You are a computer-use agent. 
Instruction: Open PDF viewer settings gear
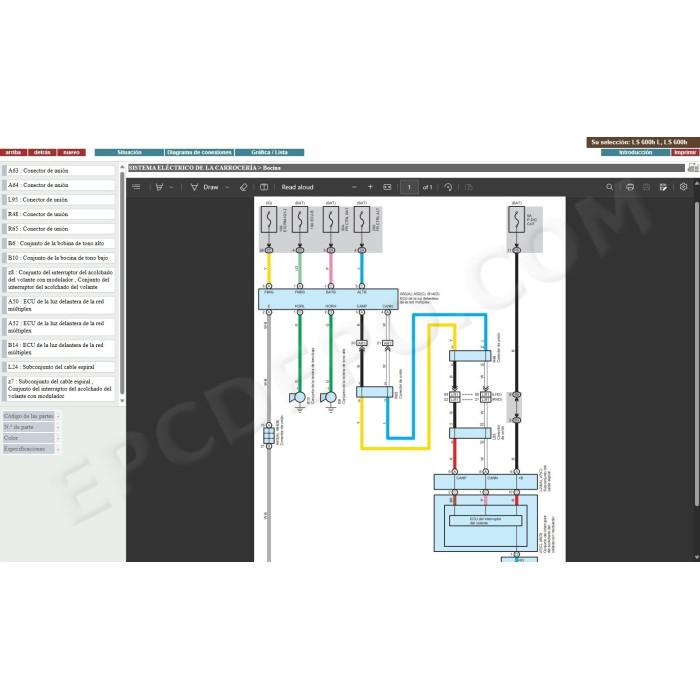pyautogui.click(x=683, y=187)
